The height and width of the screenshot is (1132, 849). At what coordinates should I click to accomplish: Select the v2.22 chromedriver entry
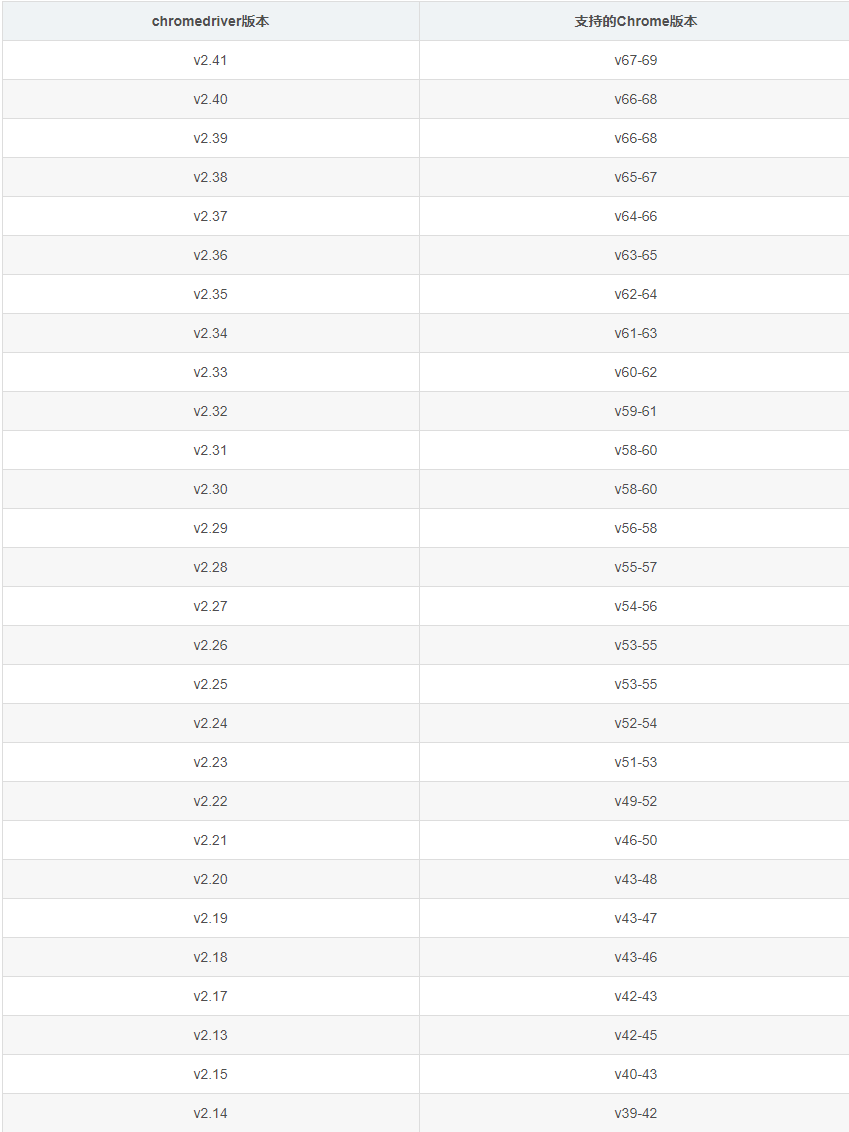coord(210,801)
